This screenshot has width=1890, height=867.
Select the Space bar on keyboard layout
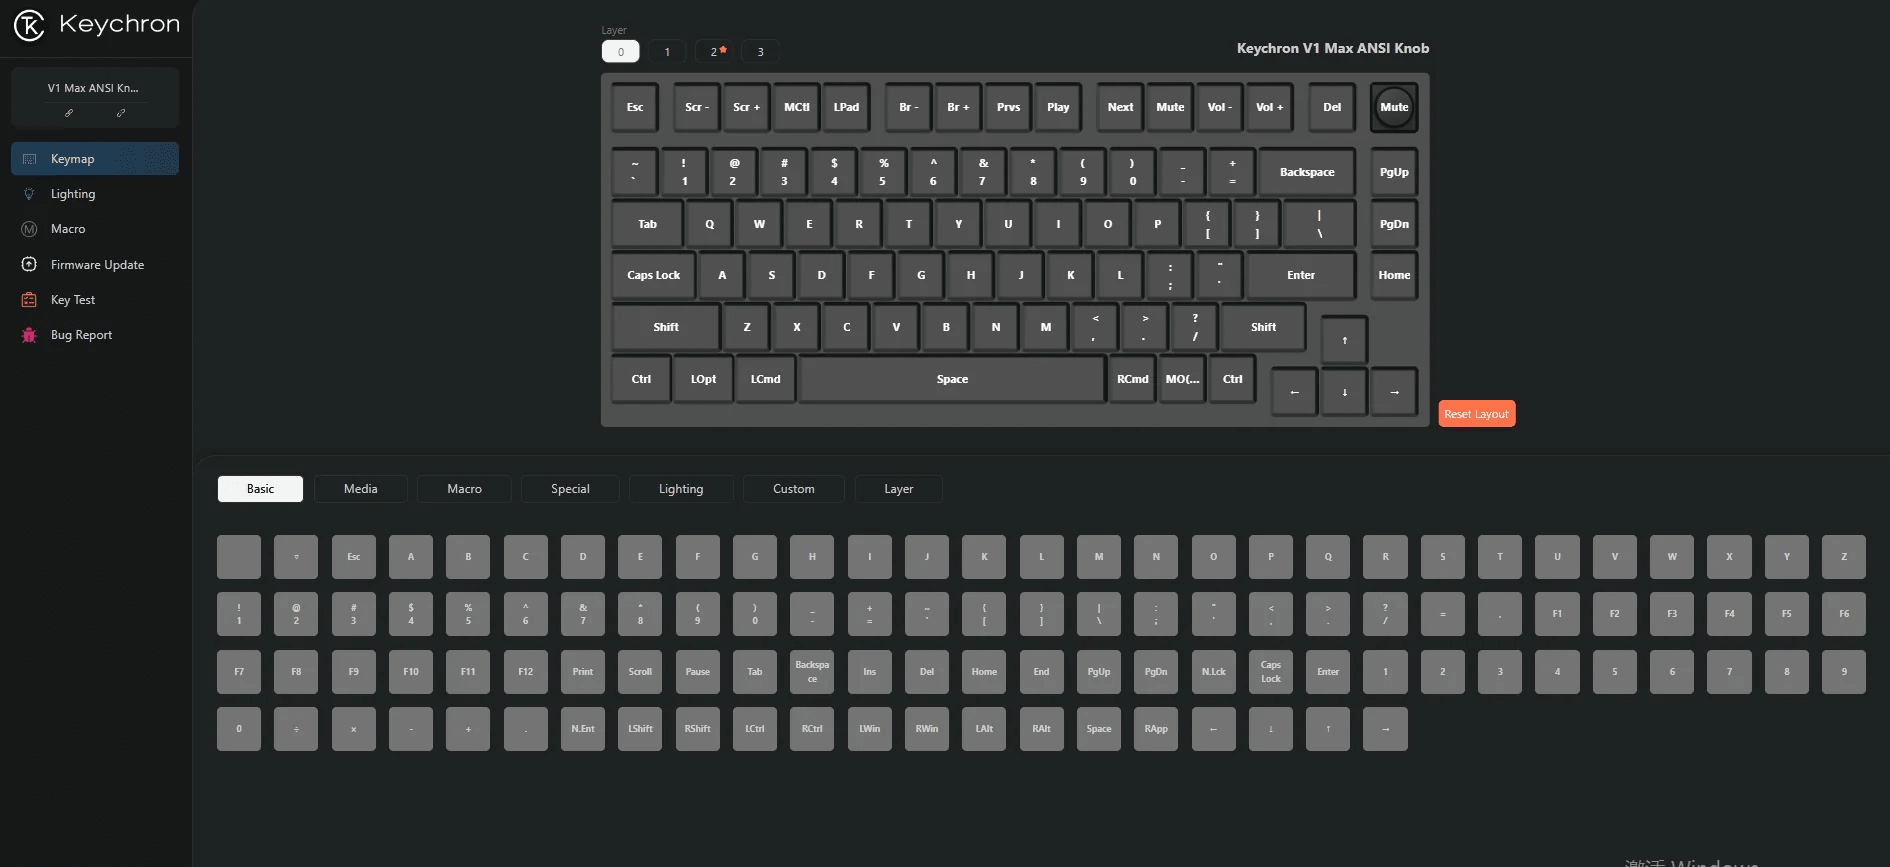(952, 379)
